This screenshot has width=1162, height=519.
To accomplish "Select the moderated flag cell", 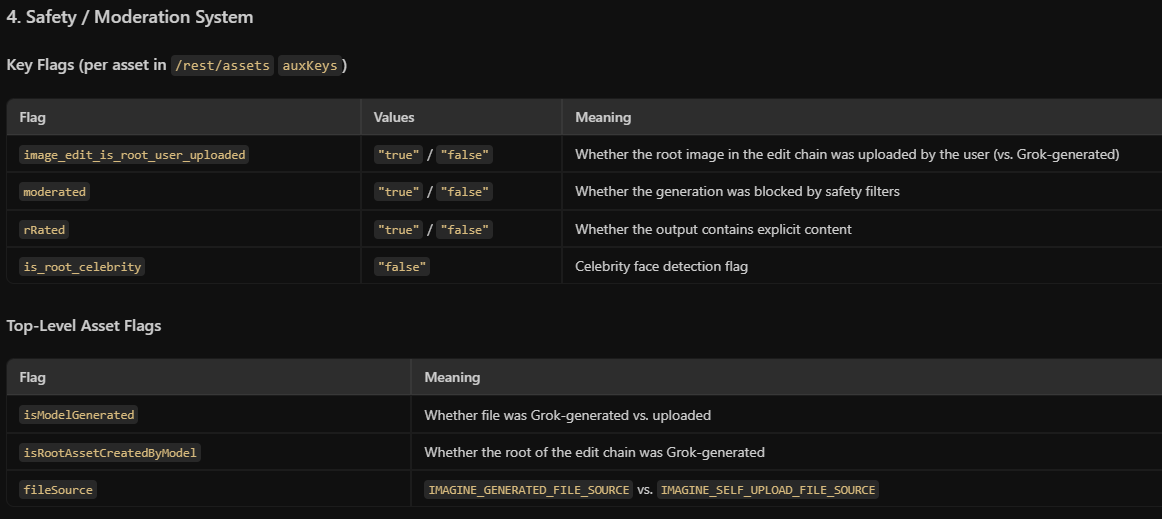I will 55,192.
